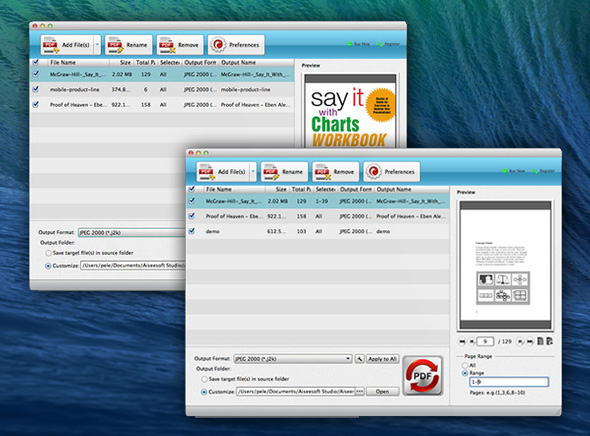Image resolution: width=590 pixels, height=436 pixels.
Task: Go to first page in preview
Action: [x=462, y=342]
